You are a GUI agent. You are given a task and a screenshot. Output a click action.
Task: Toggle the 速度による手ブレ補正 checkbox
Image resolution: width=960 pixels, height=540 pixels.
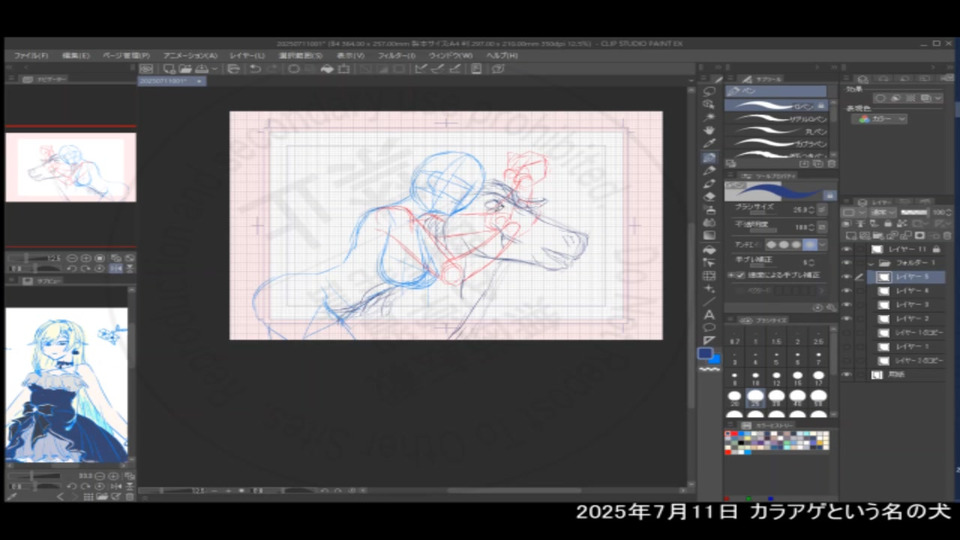pos(729,274)
